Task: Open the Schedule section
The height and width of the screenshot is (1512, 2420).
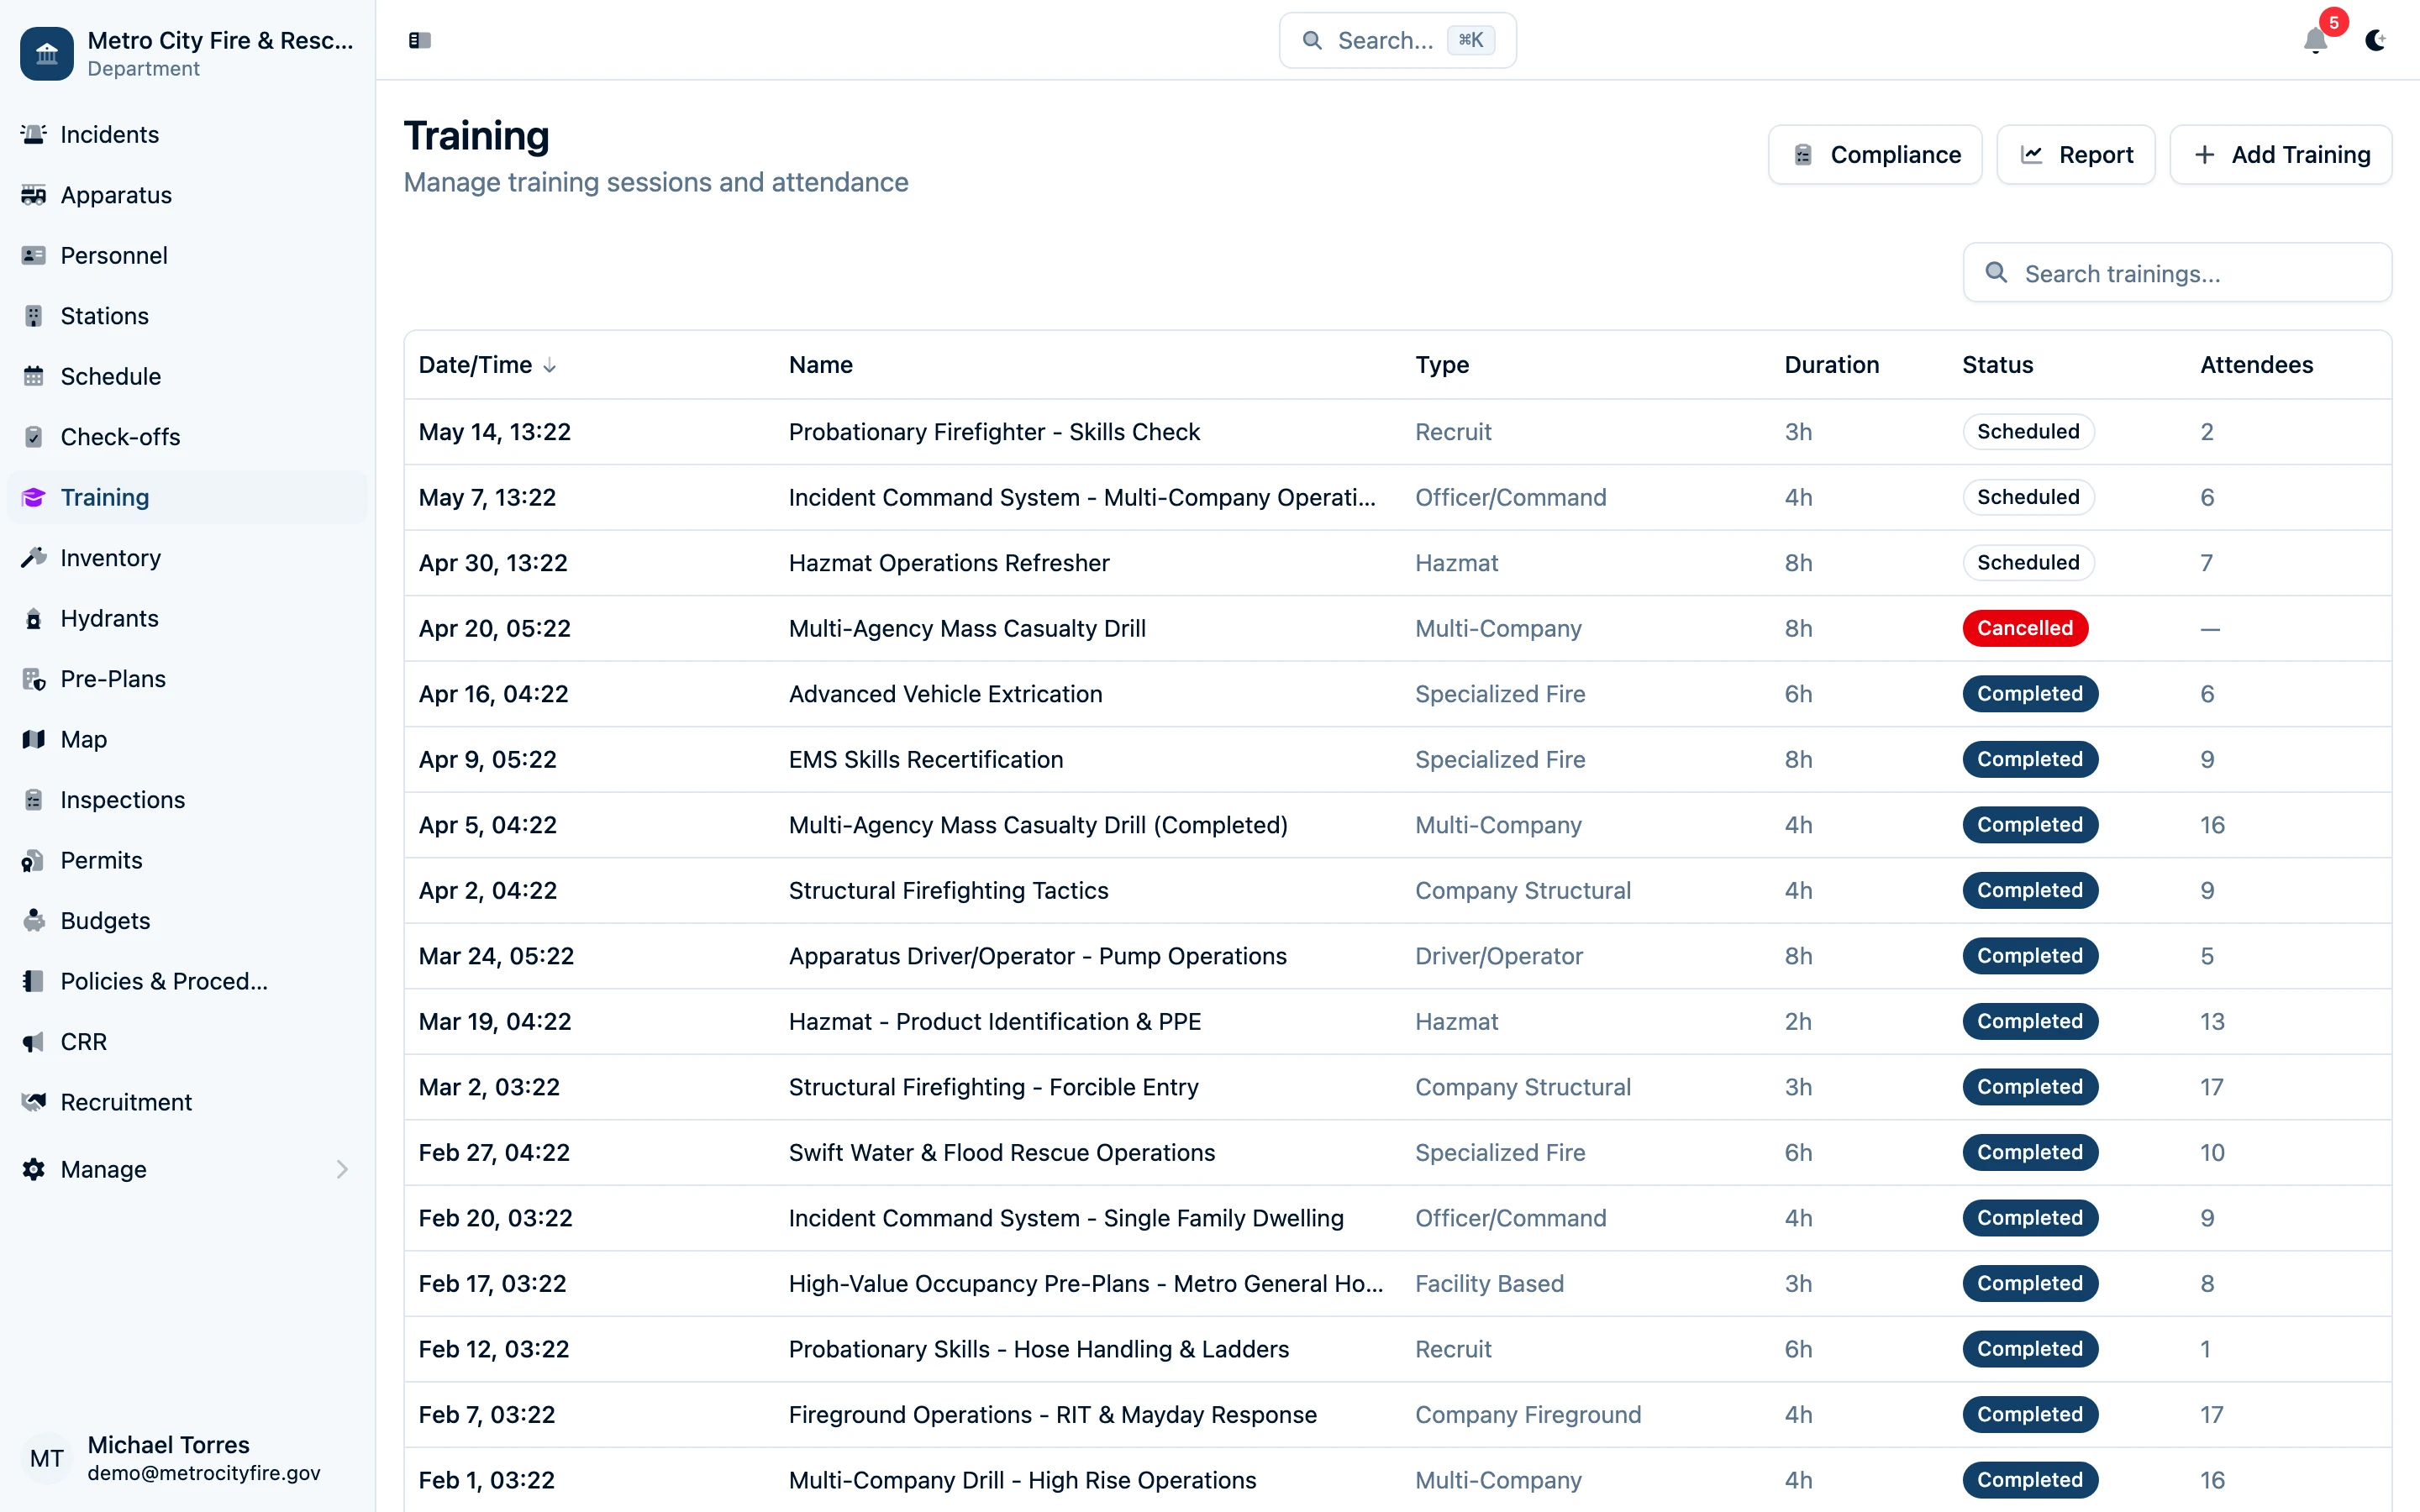Action: (x=110, y=376)
